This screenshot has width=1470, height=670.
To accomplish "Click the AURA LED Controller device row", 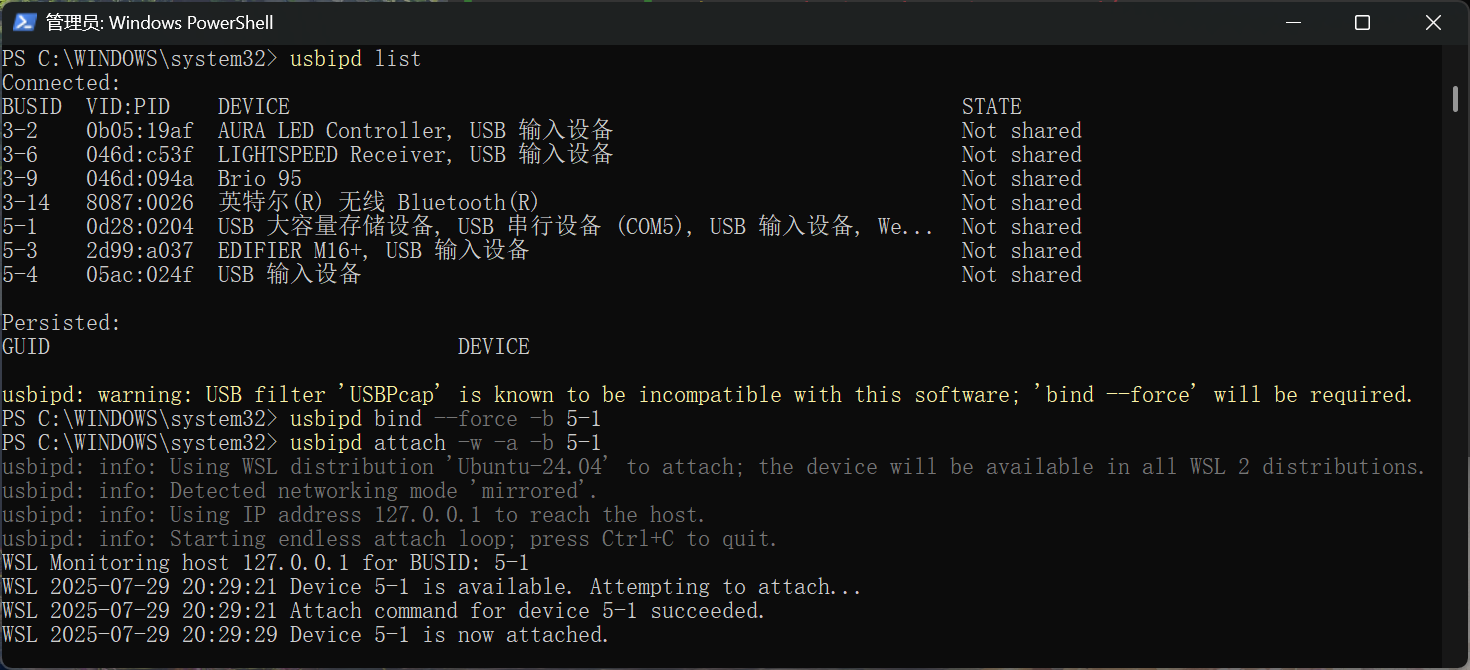I will pos(541,131).
